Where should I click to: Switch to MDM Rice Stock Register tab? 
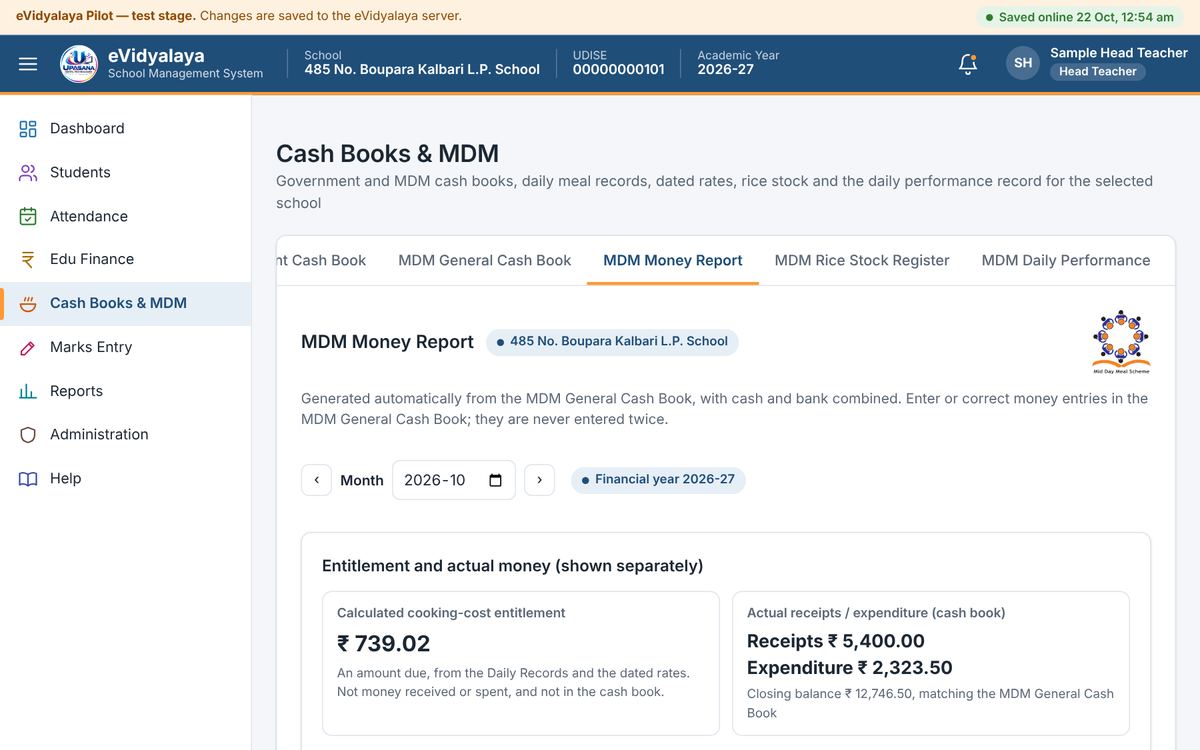coord(862,260)
